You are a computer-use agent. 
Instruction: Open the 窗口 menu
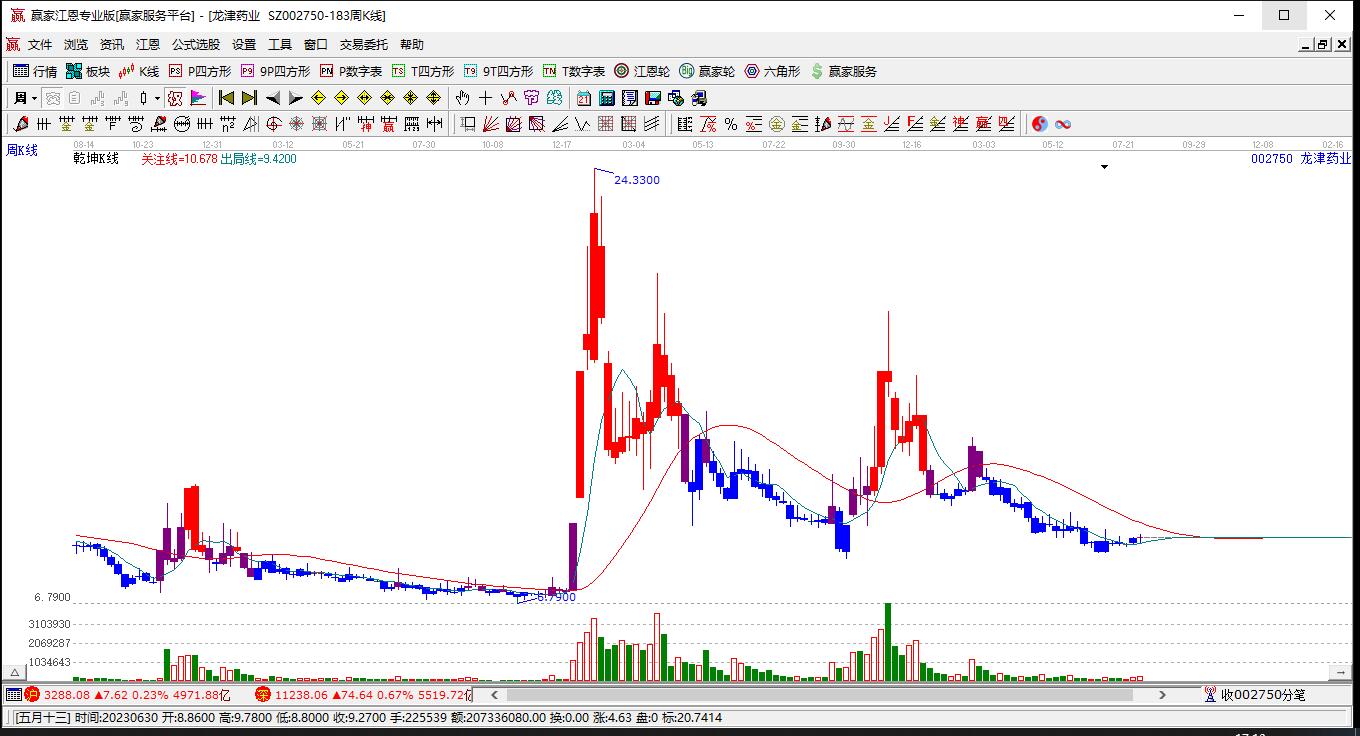(316, 44)
